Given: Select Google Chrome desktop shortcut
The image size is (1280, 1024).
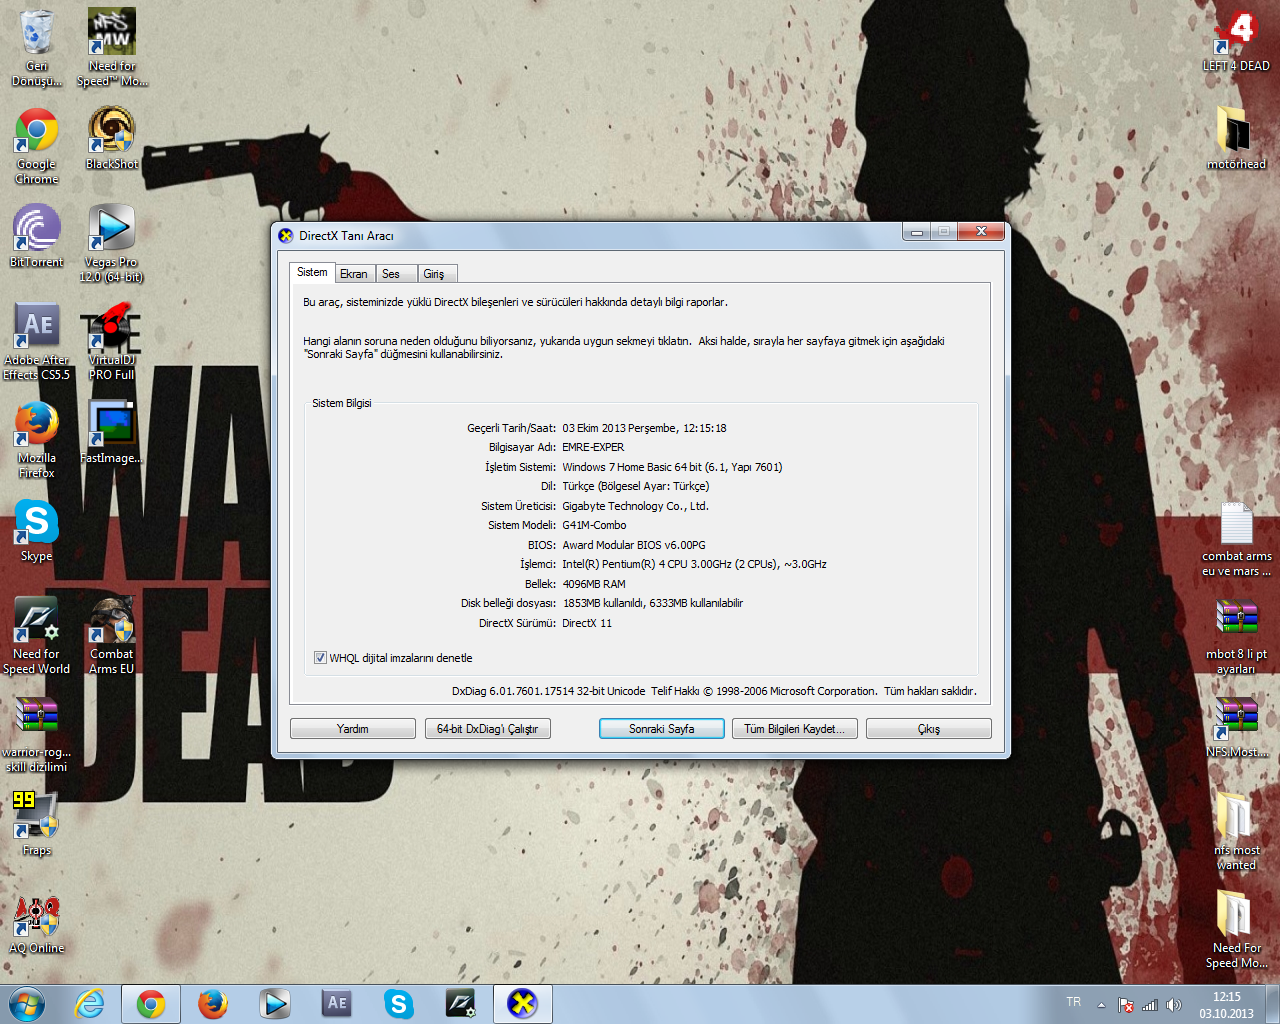Looking at the screenshot, I should click(x=37, y=146).
